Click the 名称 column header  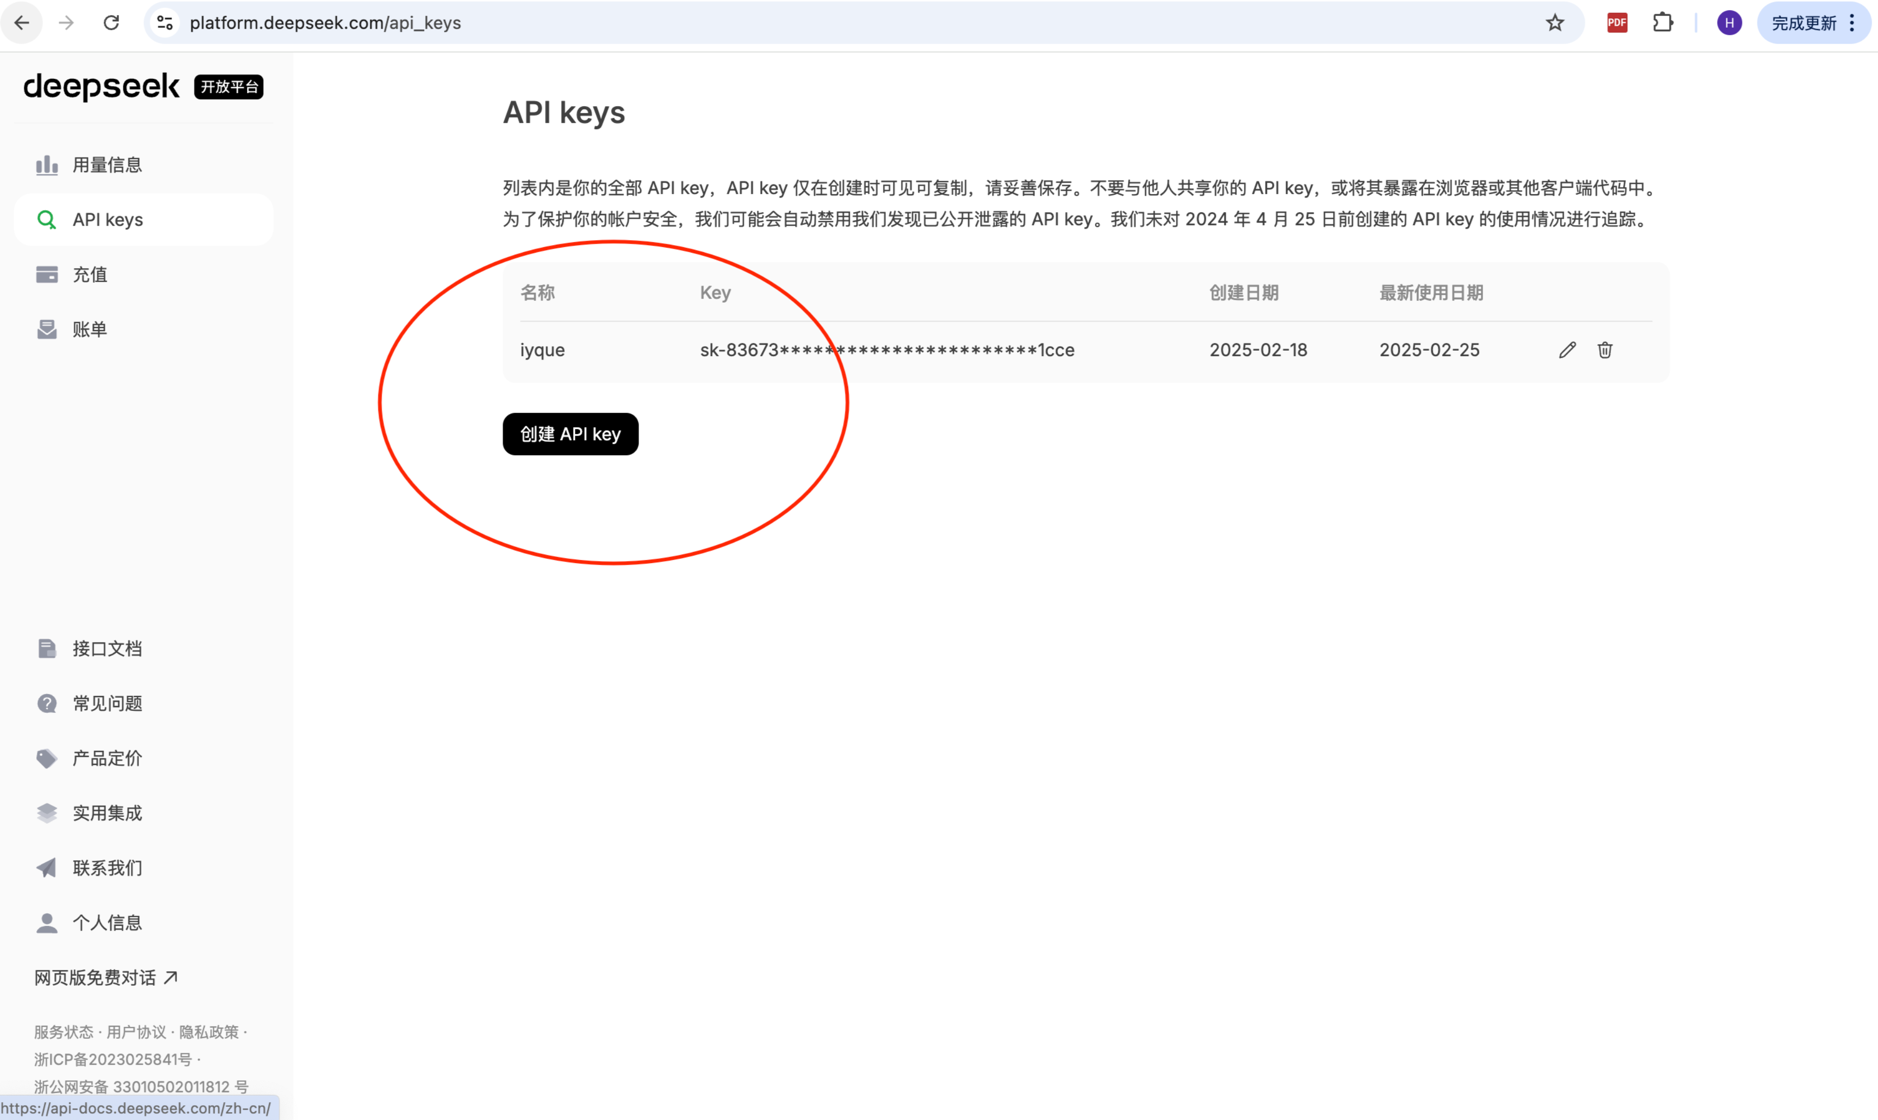(x=537, y=293)
